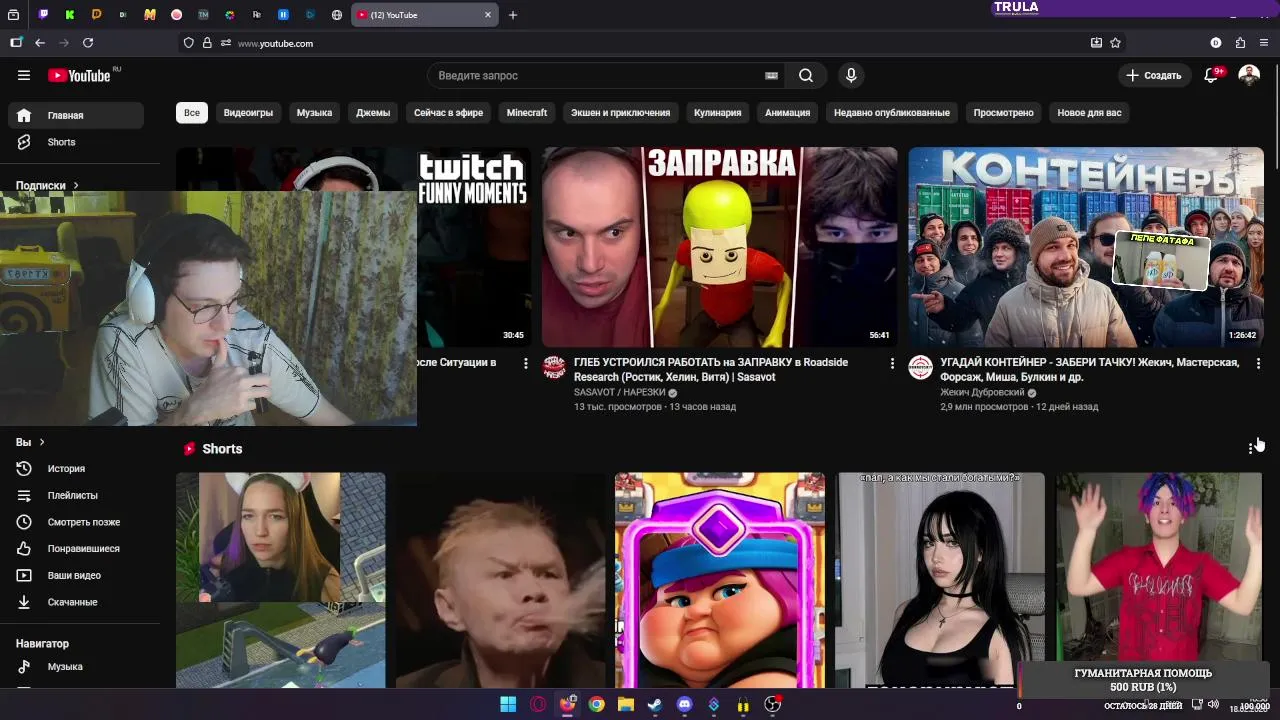Screen dimensions: 1280x720
Task: Open more options for the ЗАПРАВКА video
Action: pos(892,364)
